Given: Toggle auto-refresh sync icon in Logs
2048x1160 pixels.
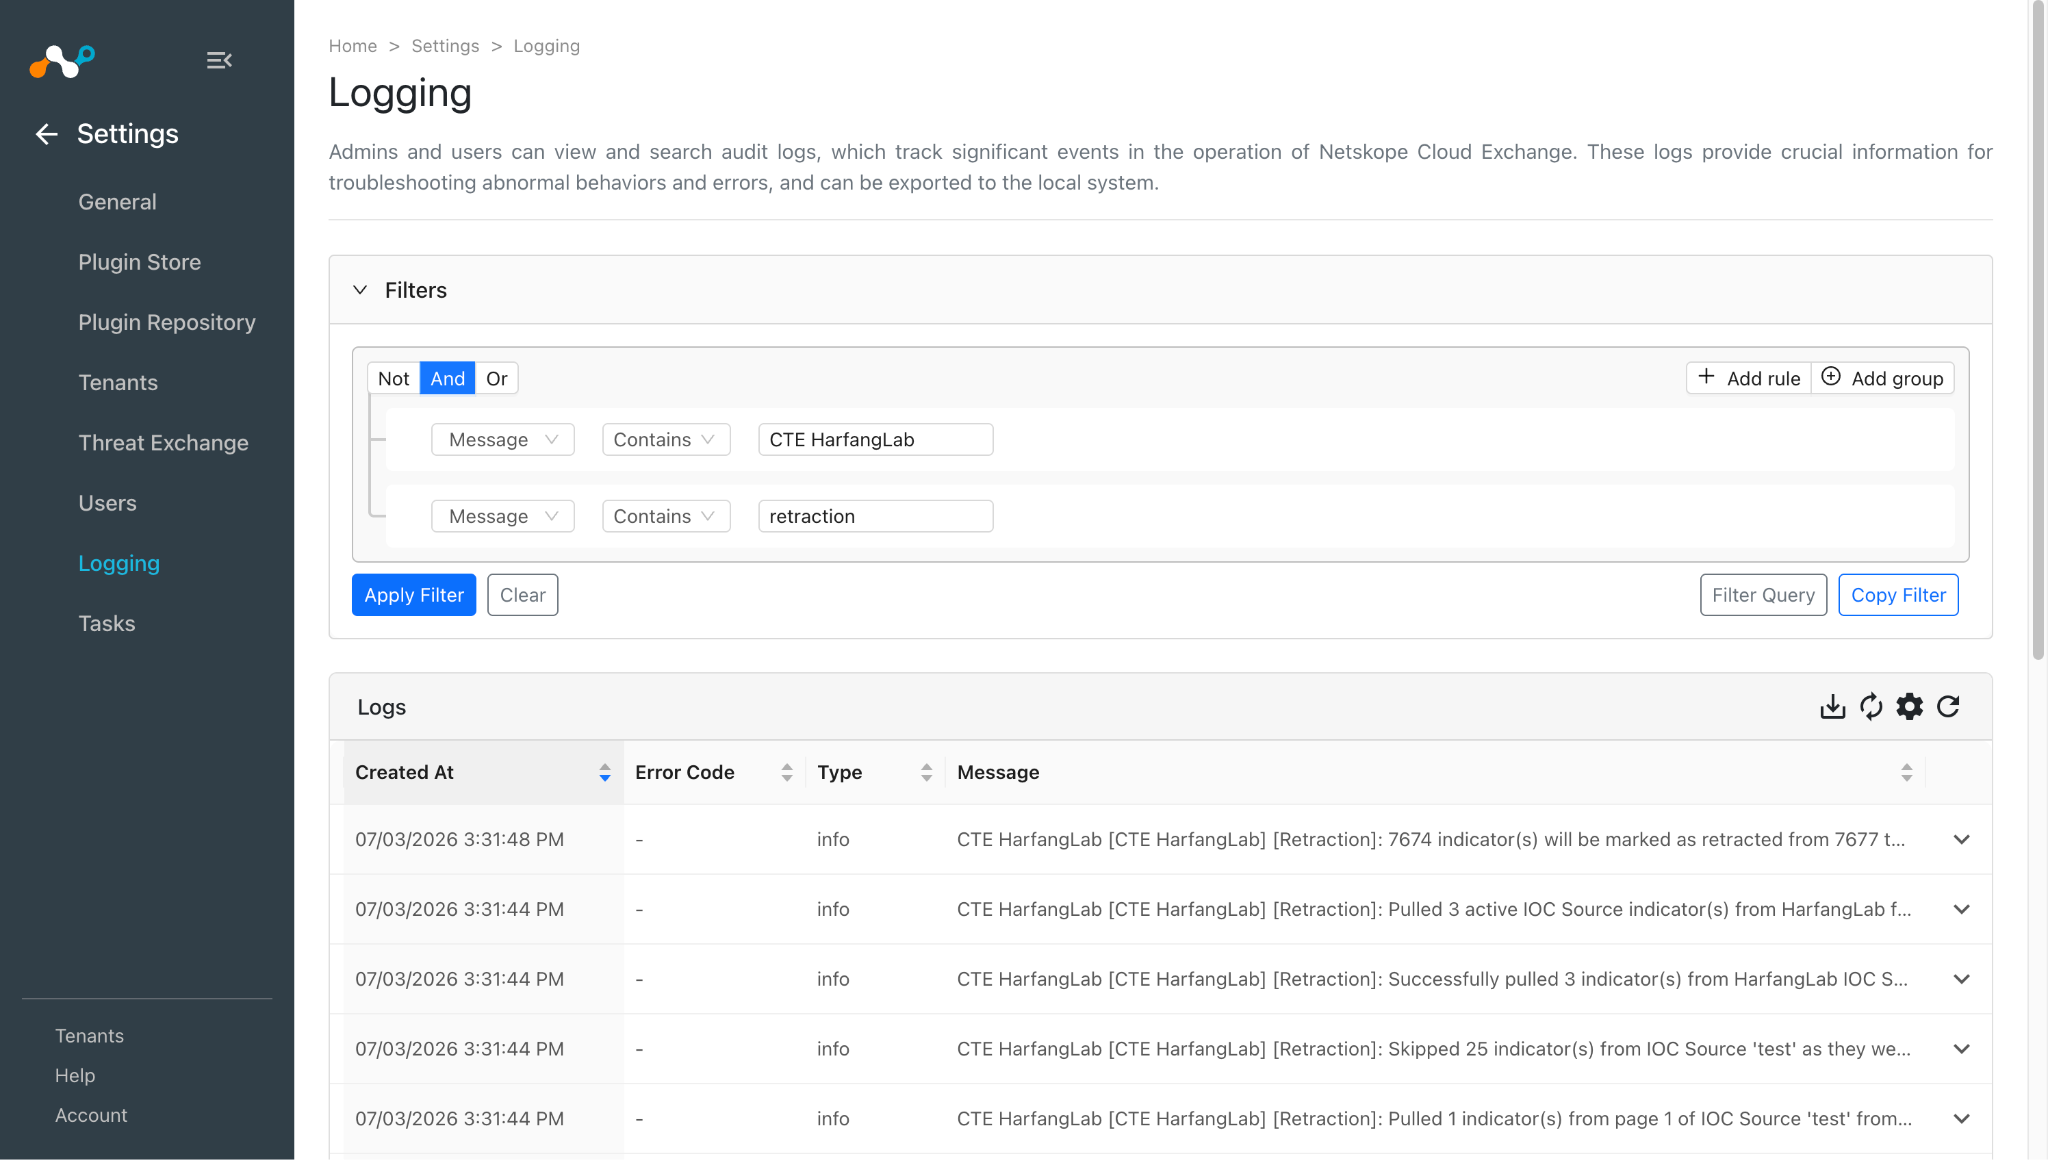Looking at the screenshot, I should pyautogui.click(x=1871, y=707).
